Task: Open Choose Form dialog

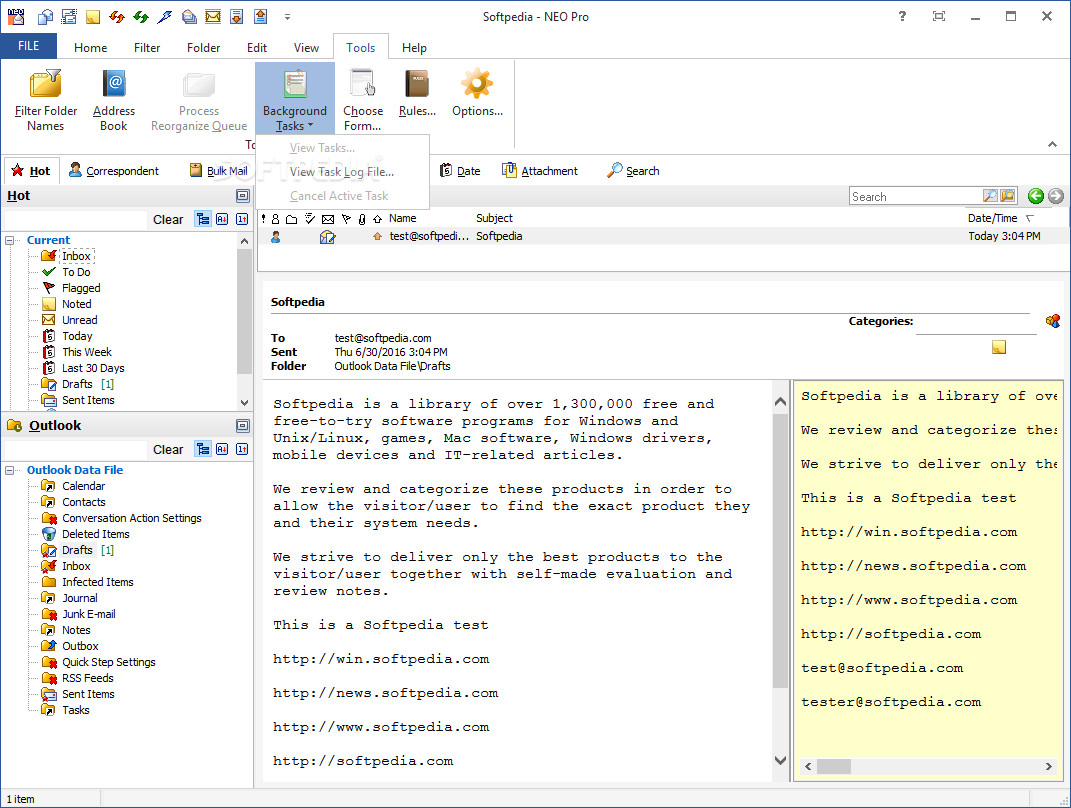Action: coord(363,100)
